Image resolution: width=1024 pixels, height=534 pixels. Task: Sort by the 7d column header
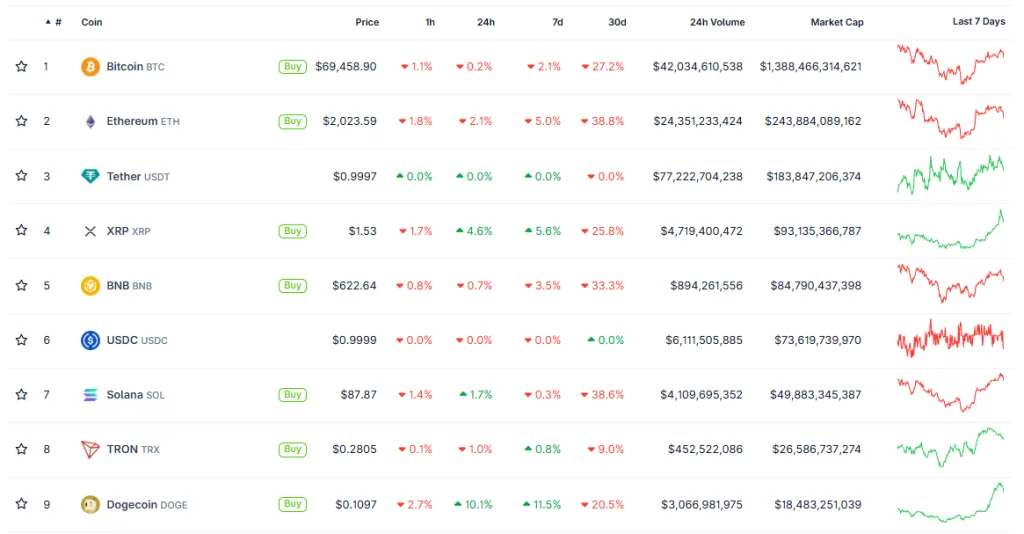[x=558, y=22]
